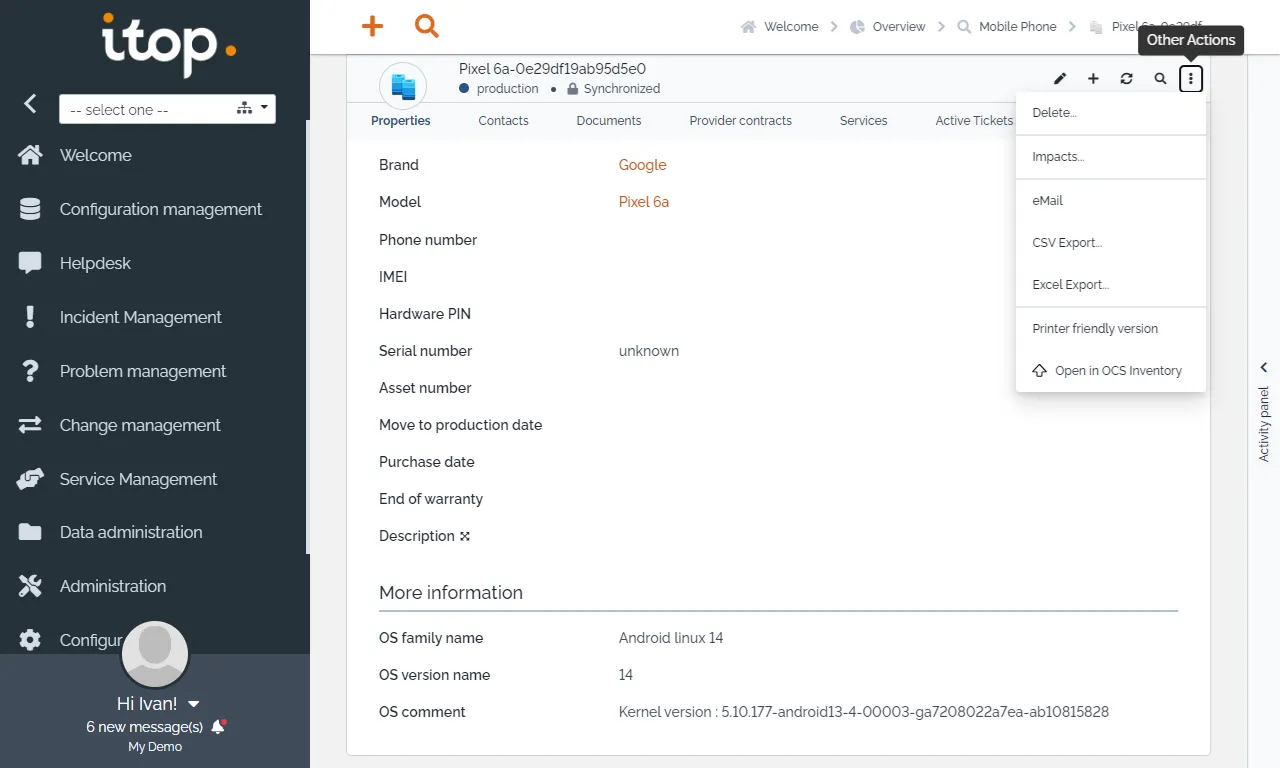Open the Incident Management menu label
Screen dimensions: 1280x768
[141, 317]
